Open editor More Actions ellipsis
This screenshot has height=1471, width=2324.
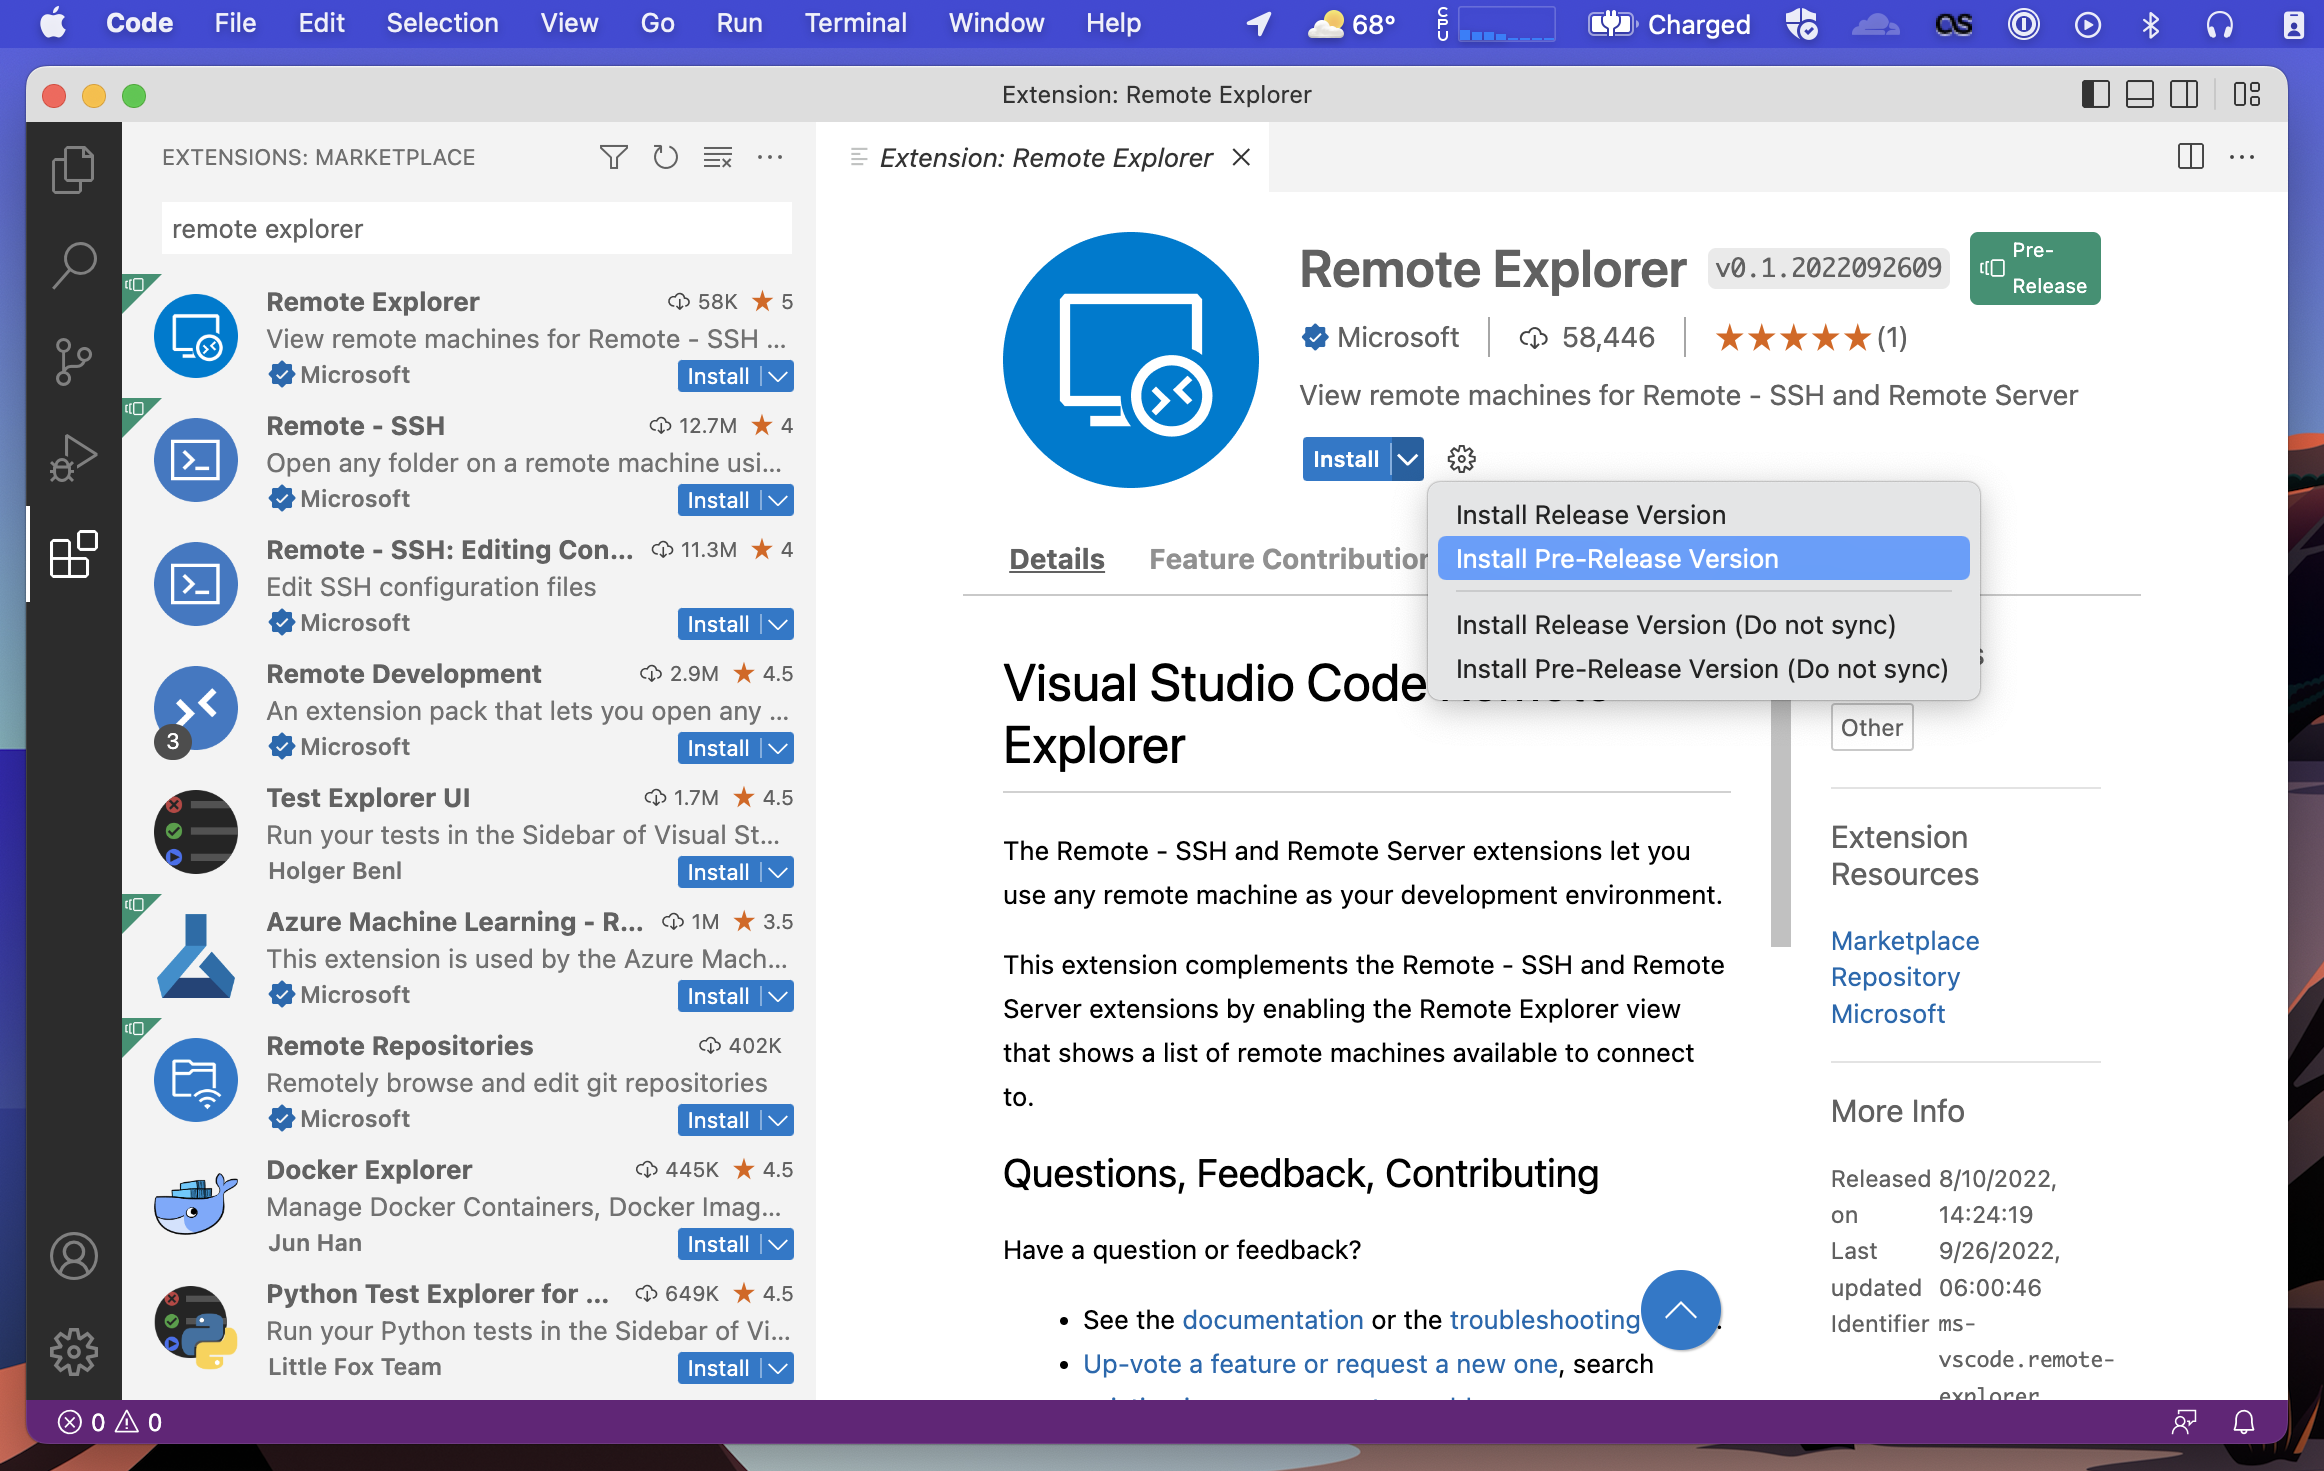tap(2242, 157)
